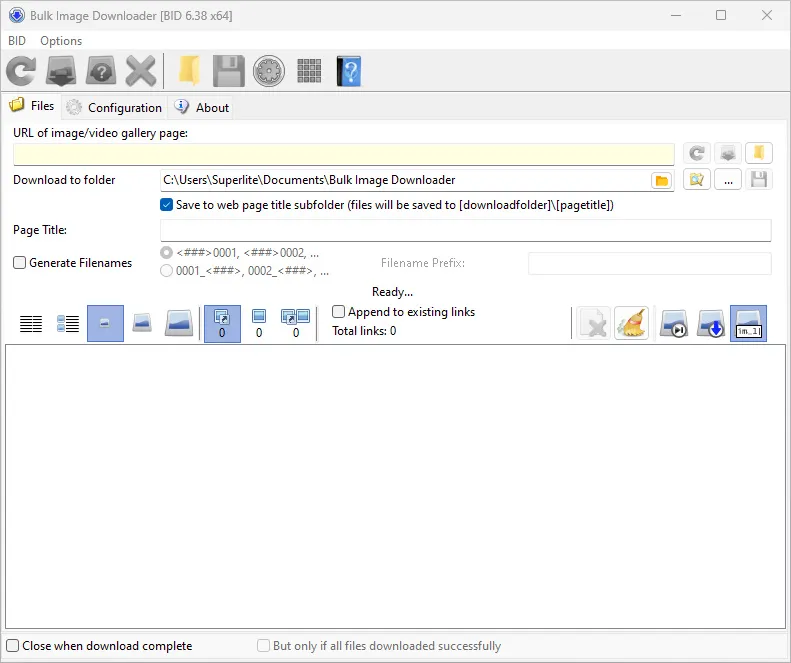Click the Ready... status text
791x663 pixels.
[x=392, y=292]
